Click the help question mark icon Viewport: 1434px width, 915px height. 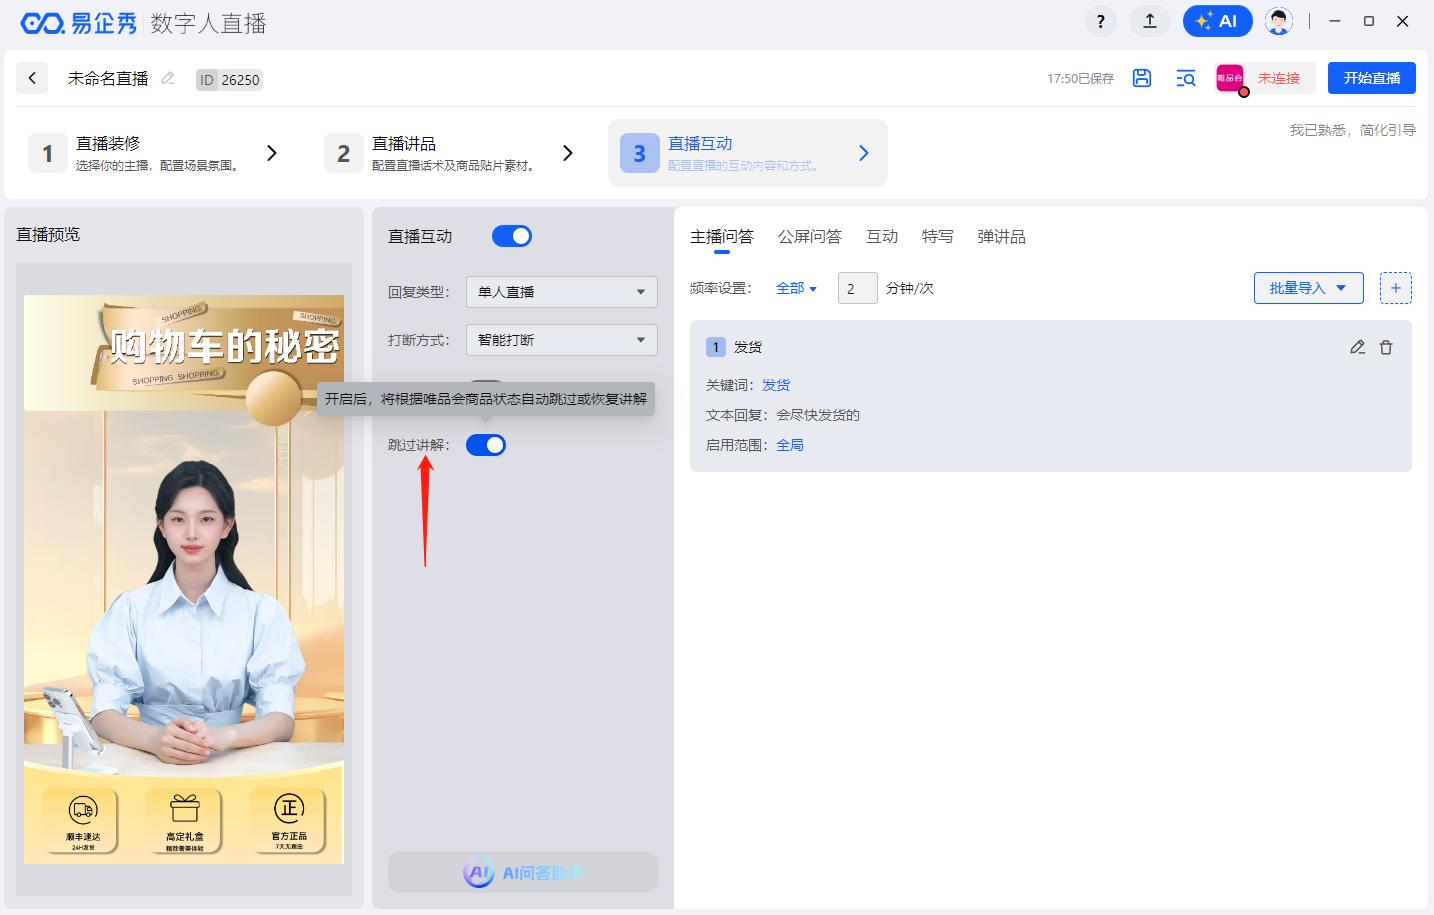click(1100, 21)
